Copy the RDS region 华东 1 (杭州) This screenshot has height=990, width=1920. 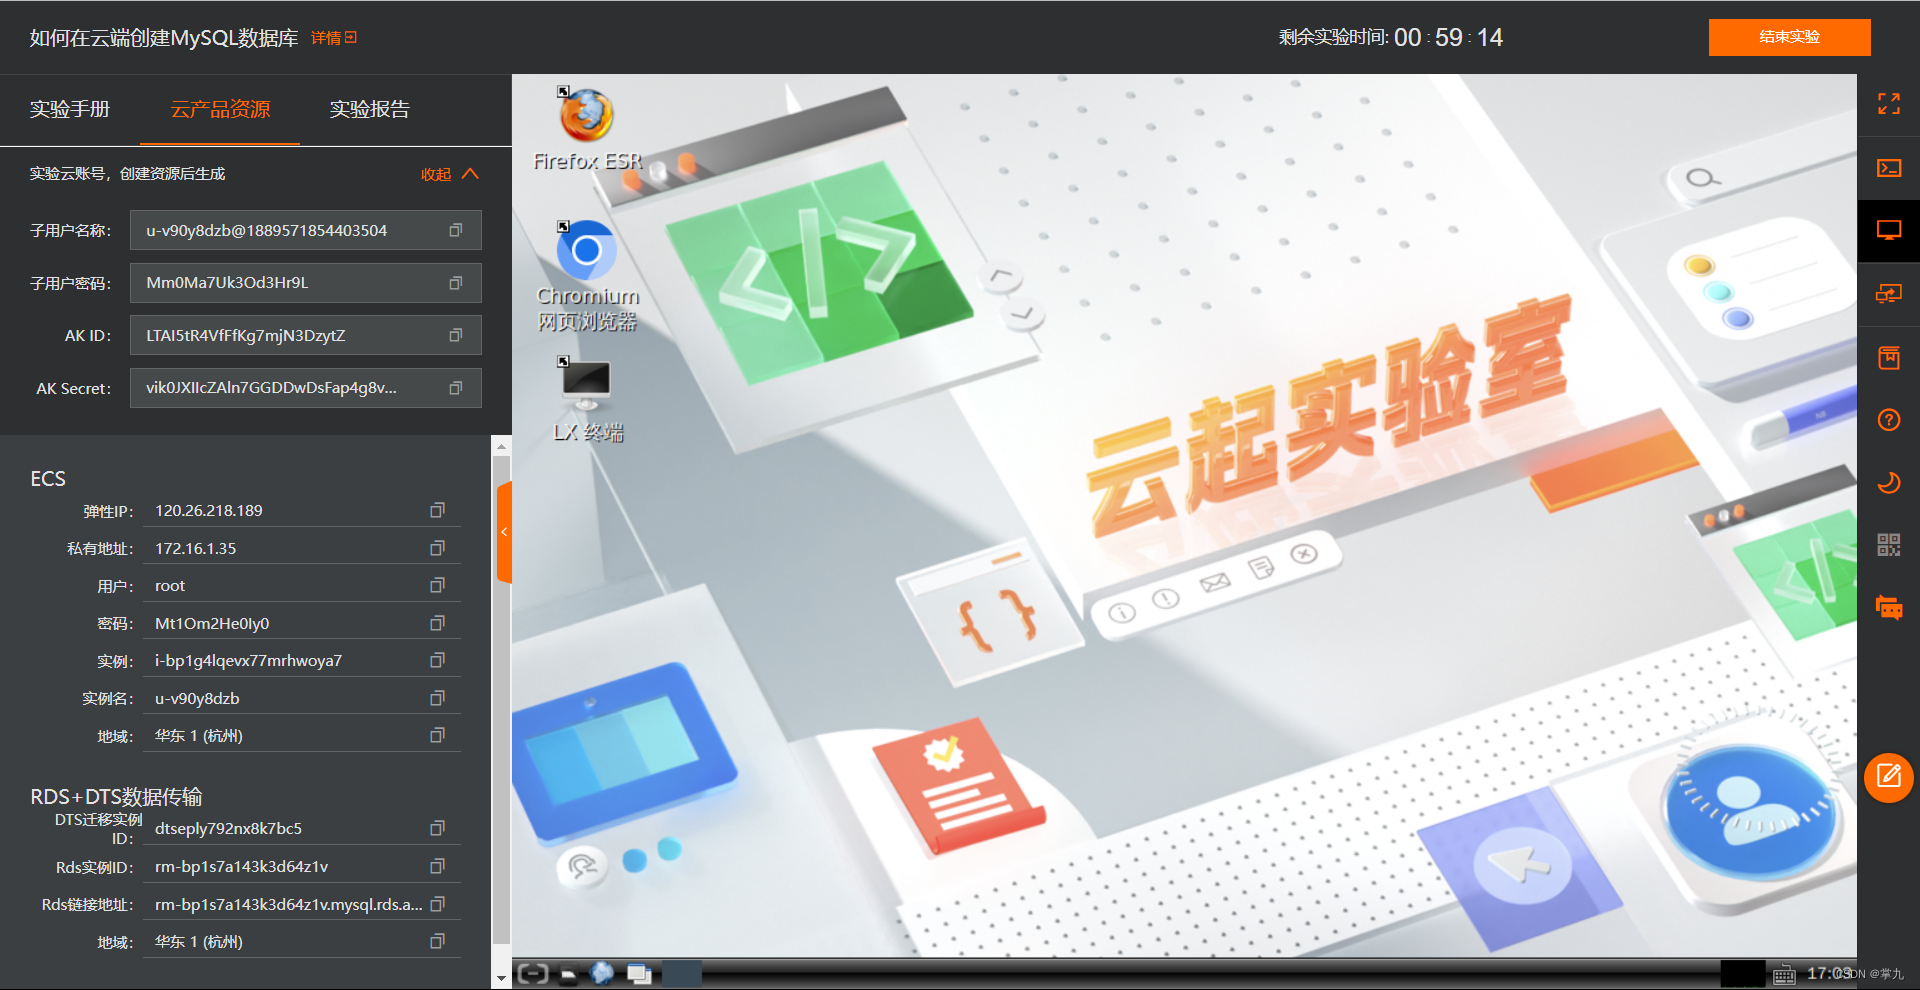(437, 941)
